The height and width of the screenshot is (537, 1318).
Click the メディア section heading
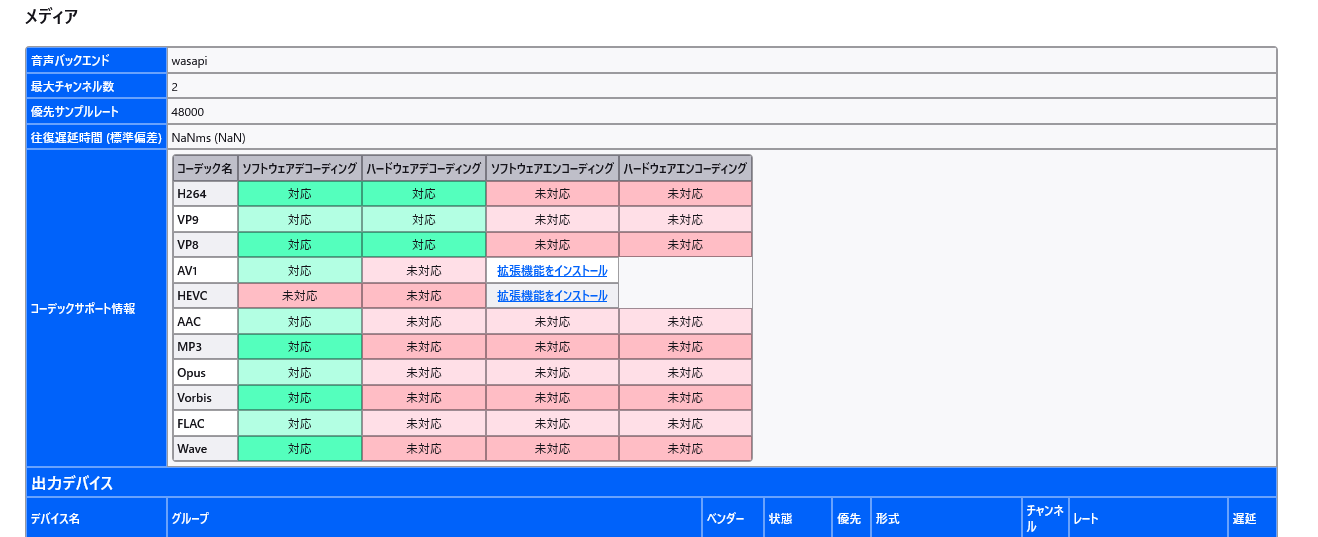tap(51, 16)
